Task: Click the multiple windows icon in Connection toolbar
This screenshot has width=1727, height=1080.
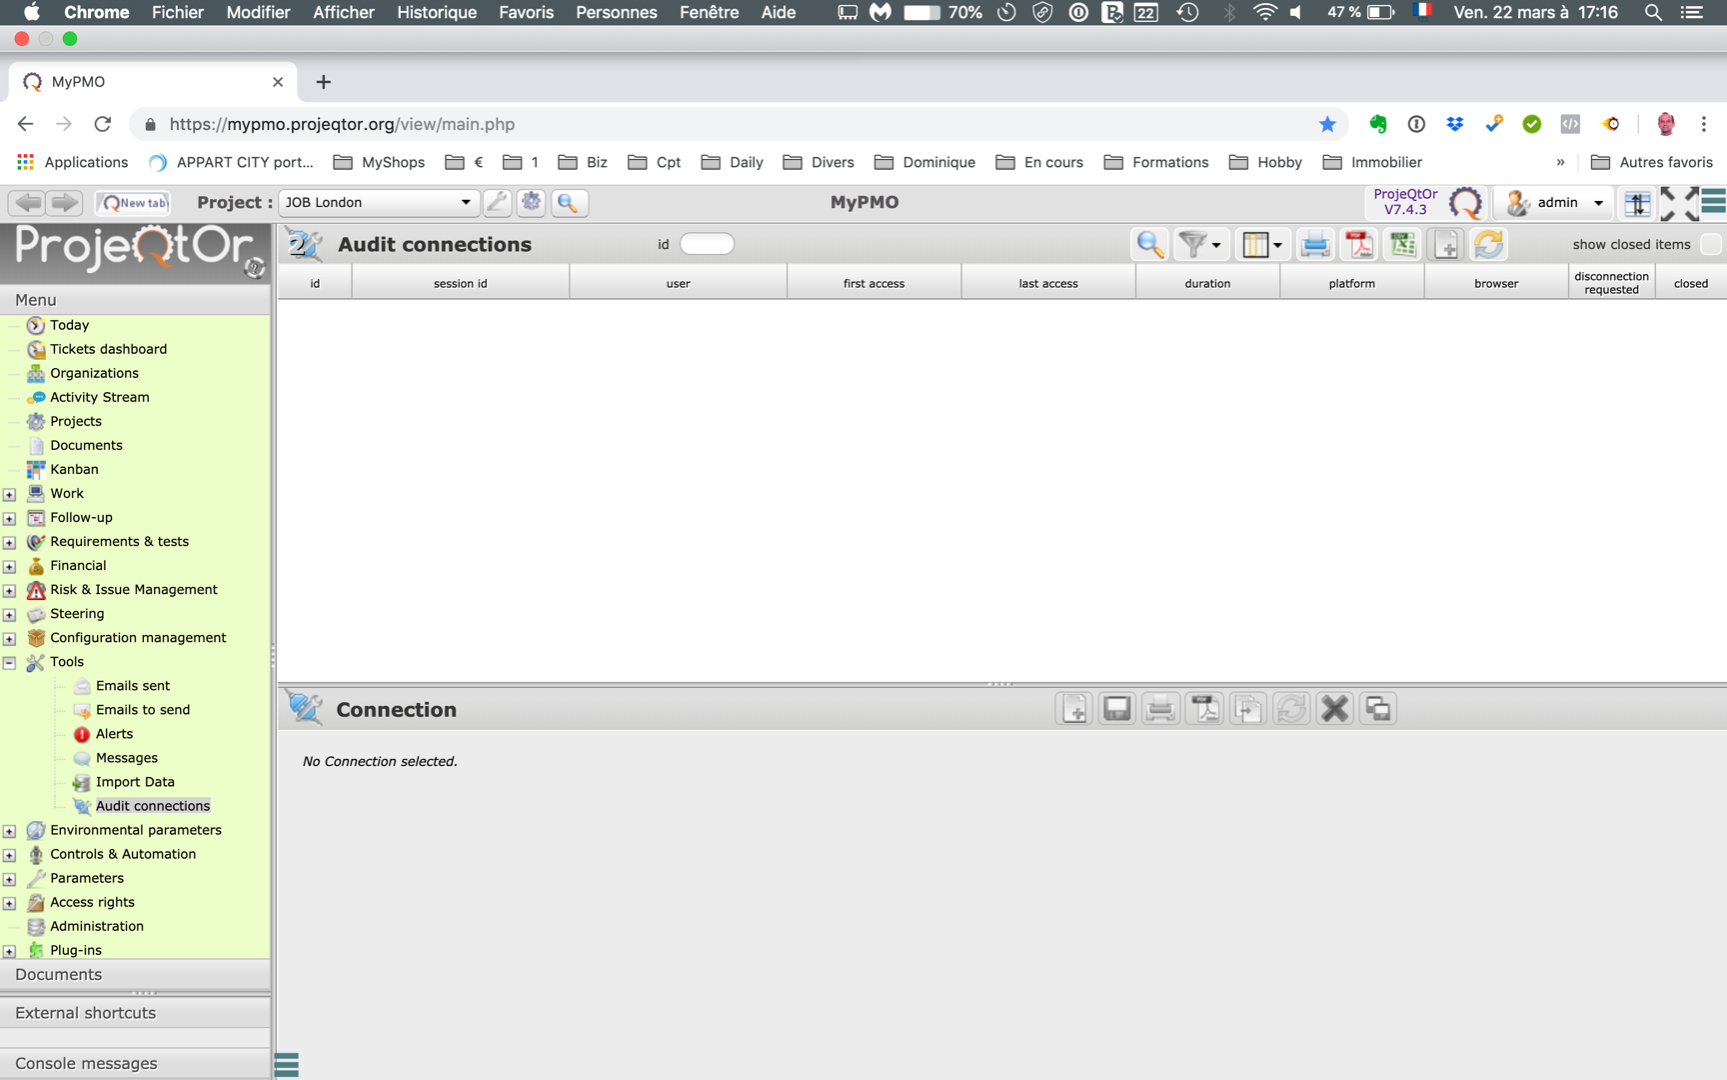Action: (1378, 709)
